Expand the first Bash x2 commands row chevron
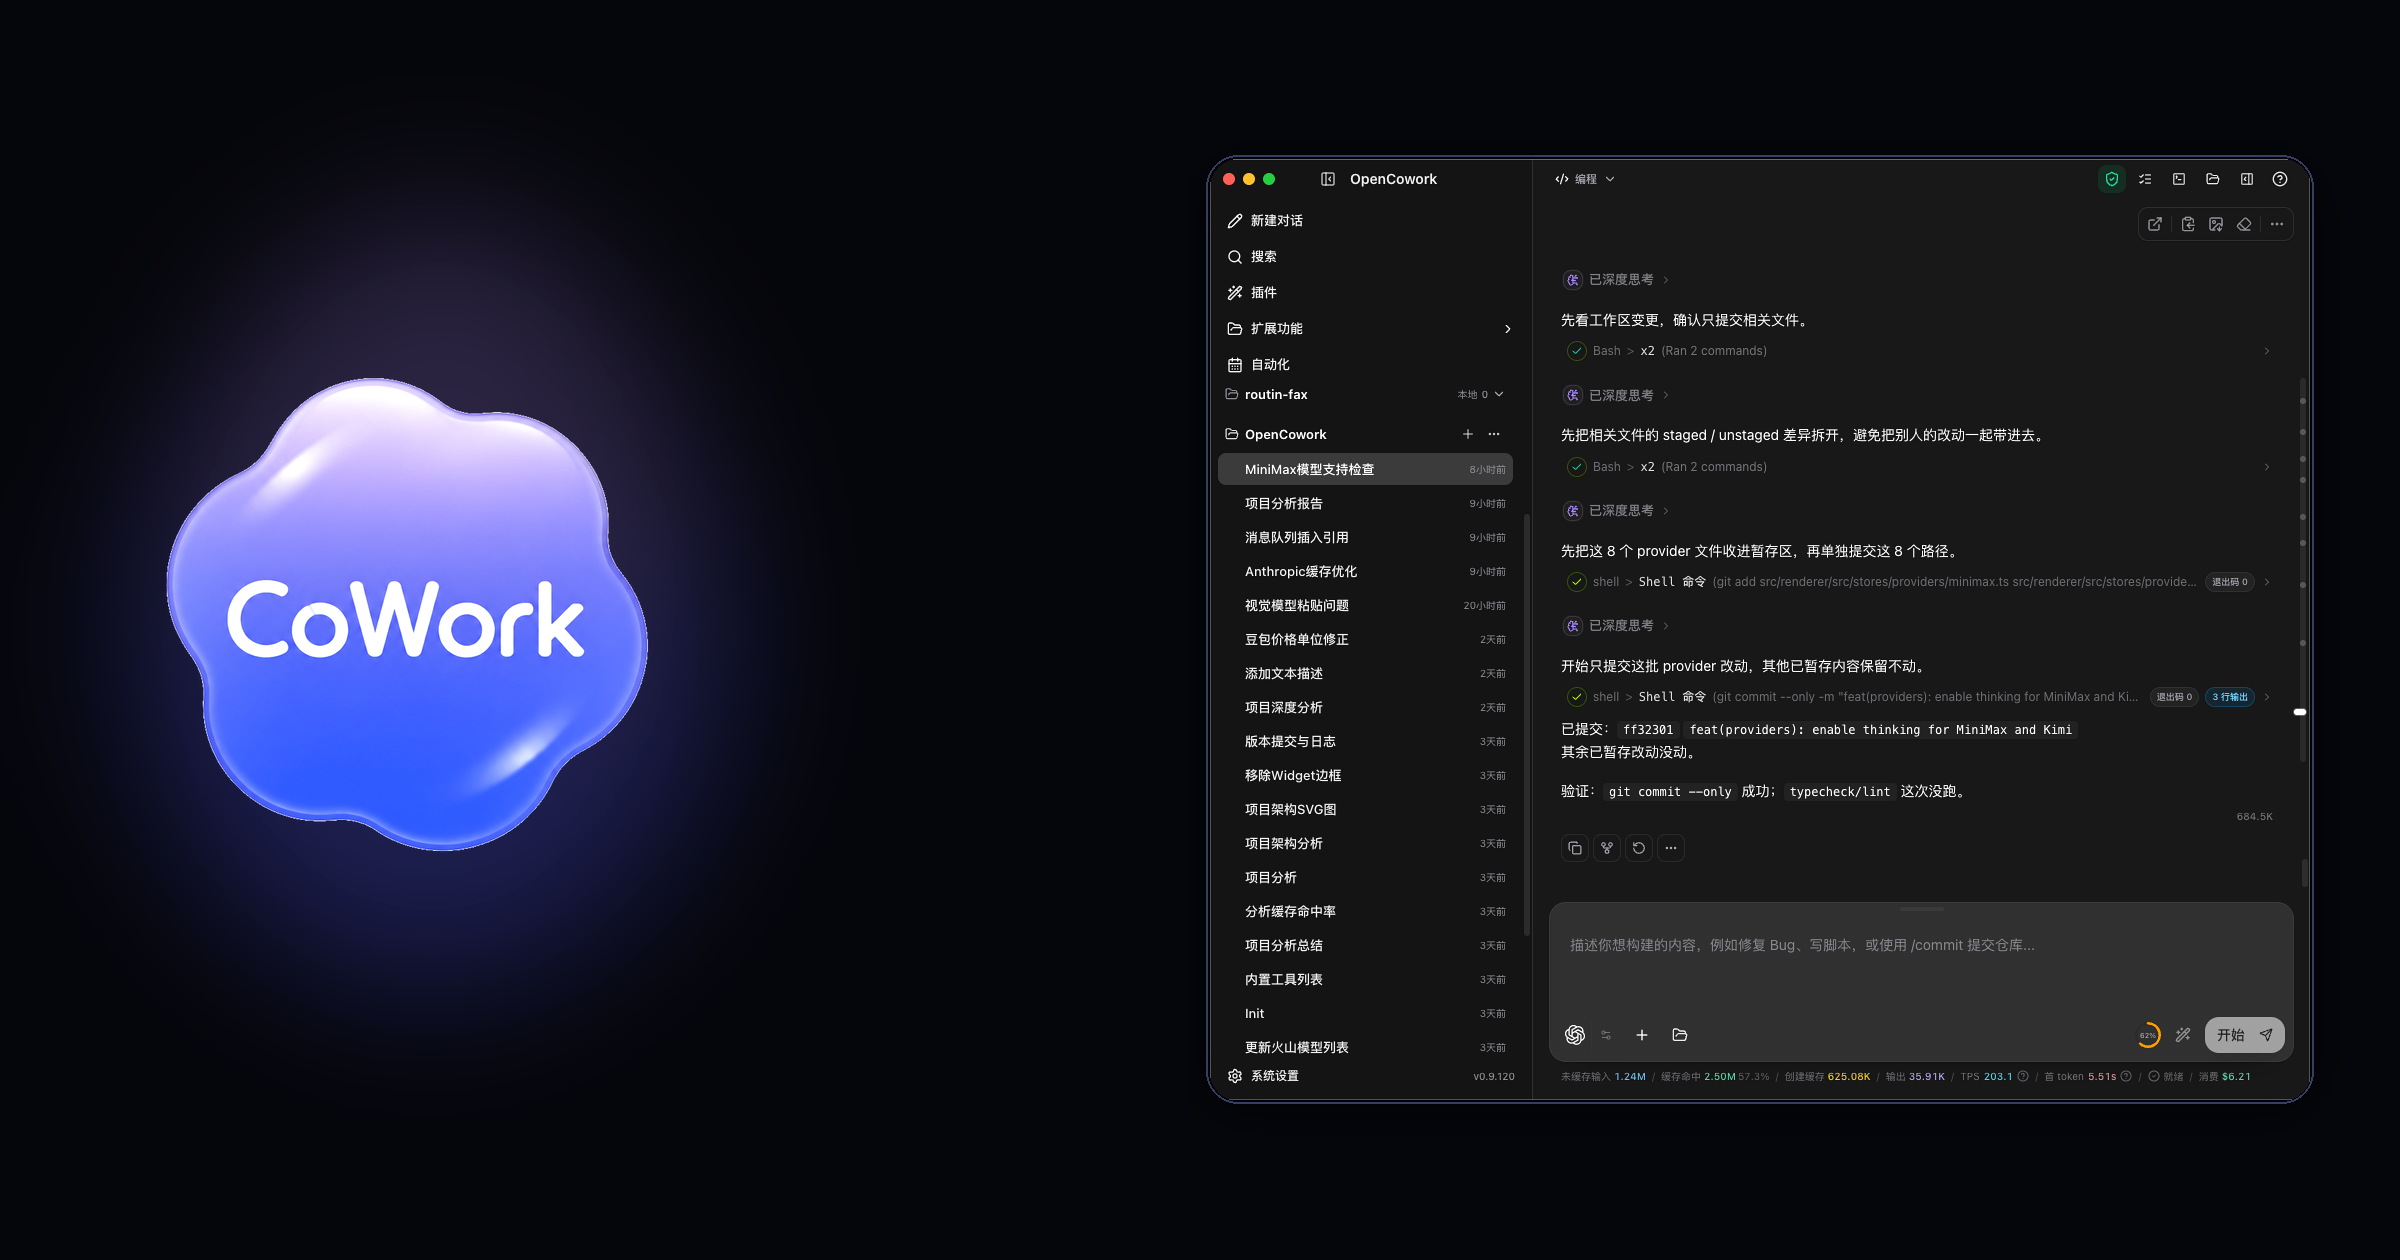Screen dimensions: 2400x1260 pyautogui.click(x=2267, y=351)
